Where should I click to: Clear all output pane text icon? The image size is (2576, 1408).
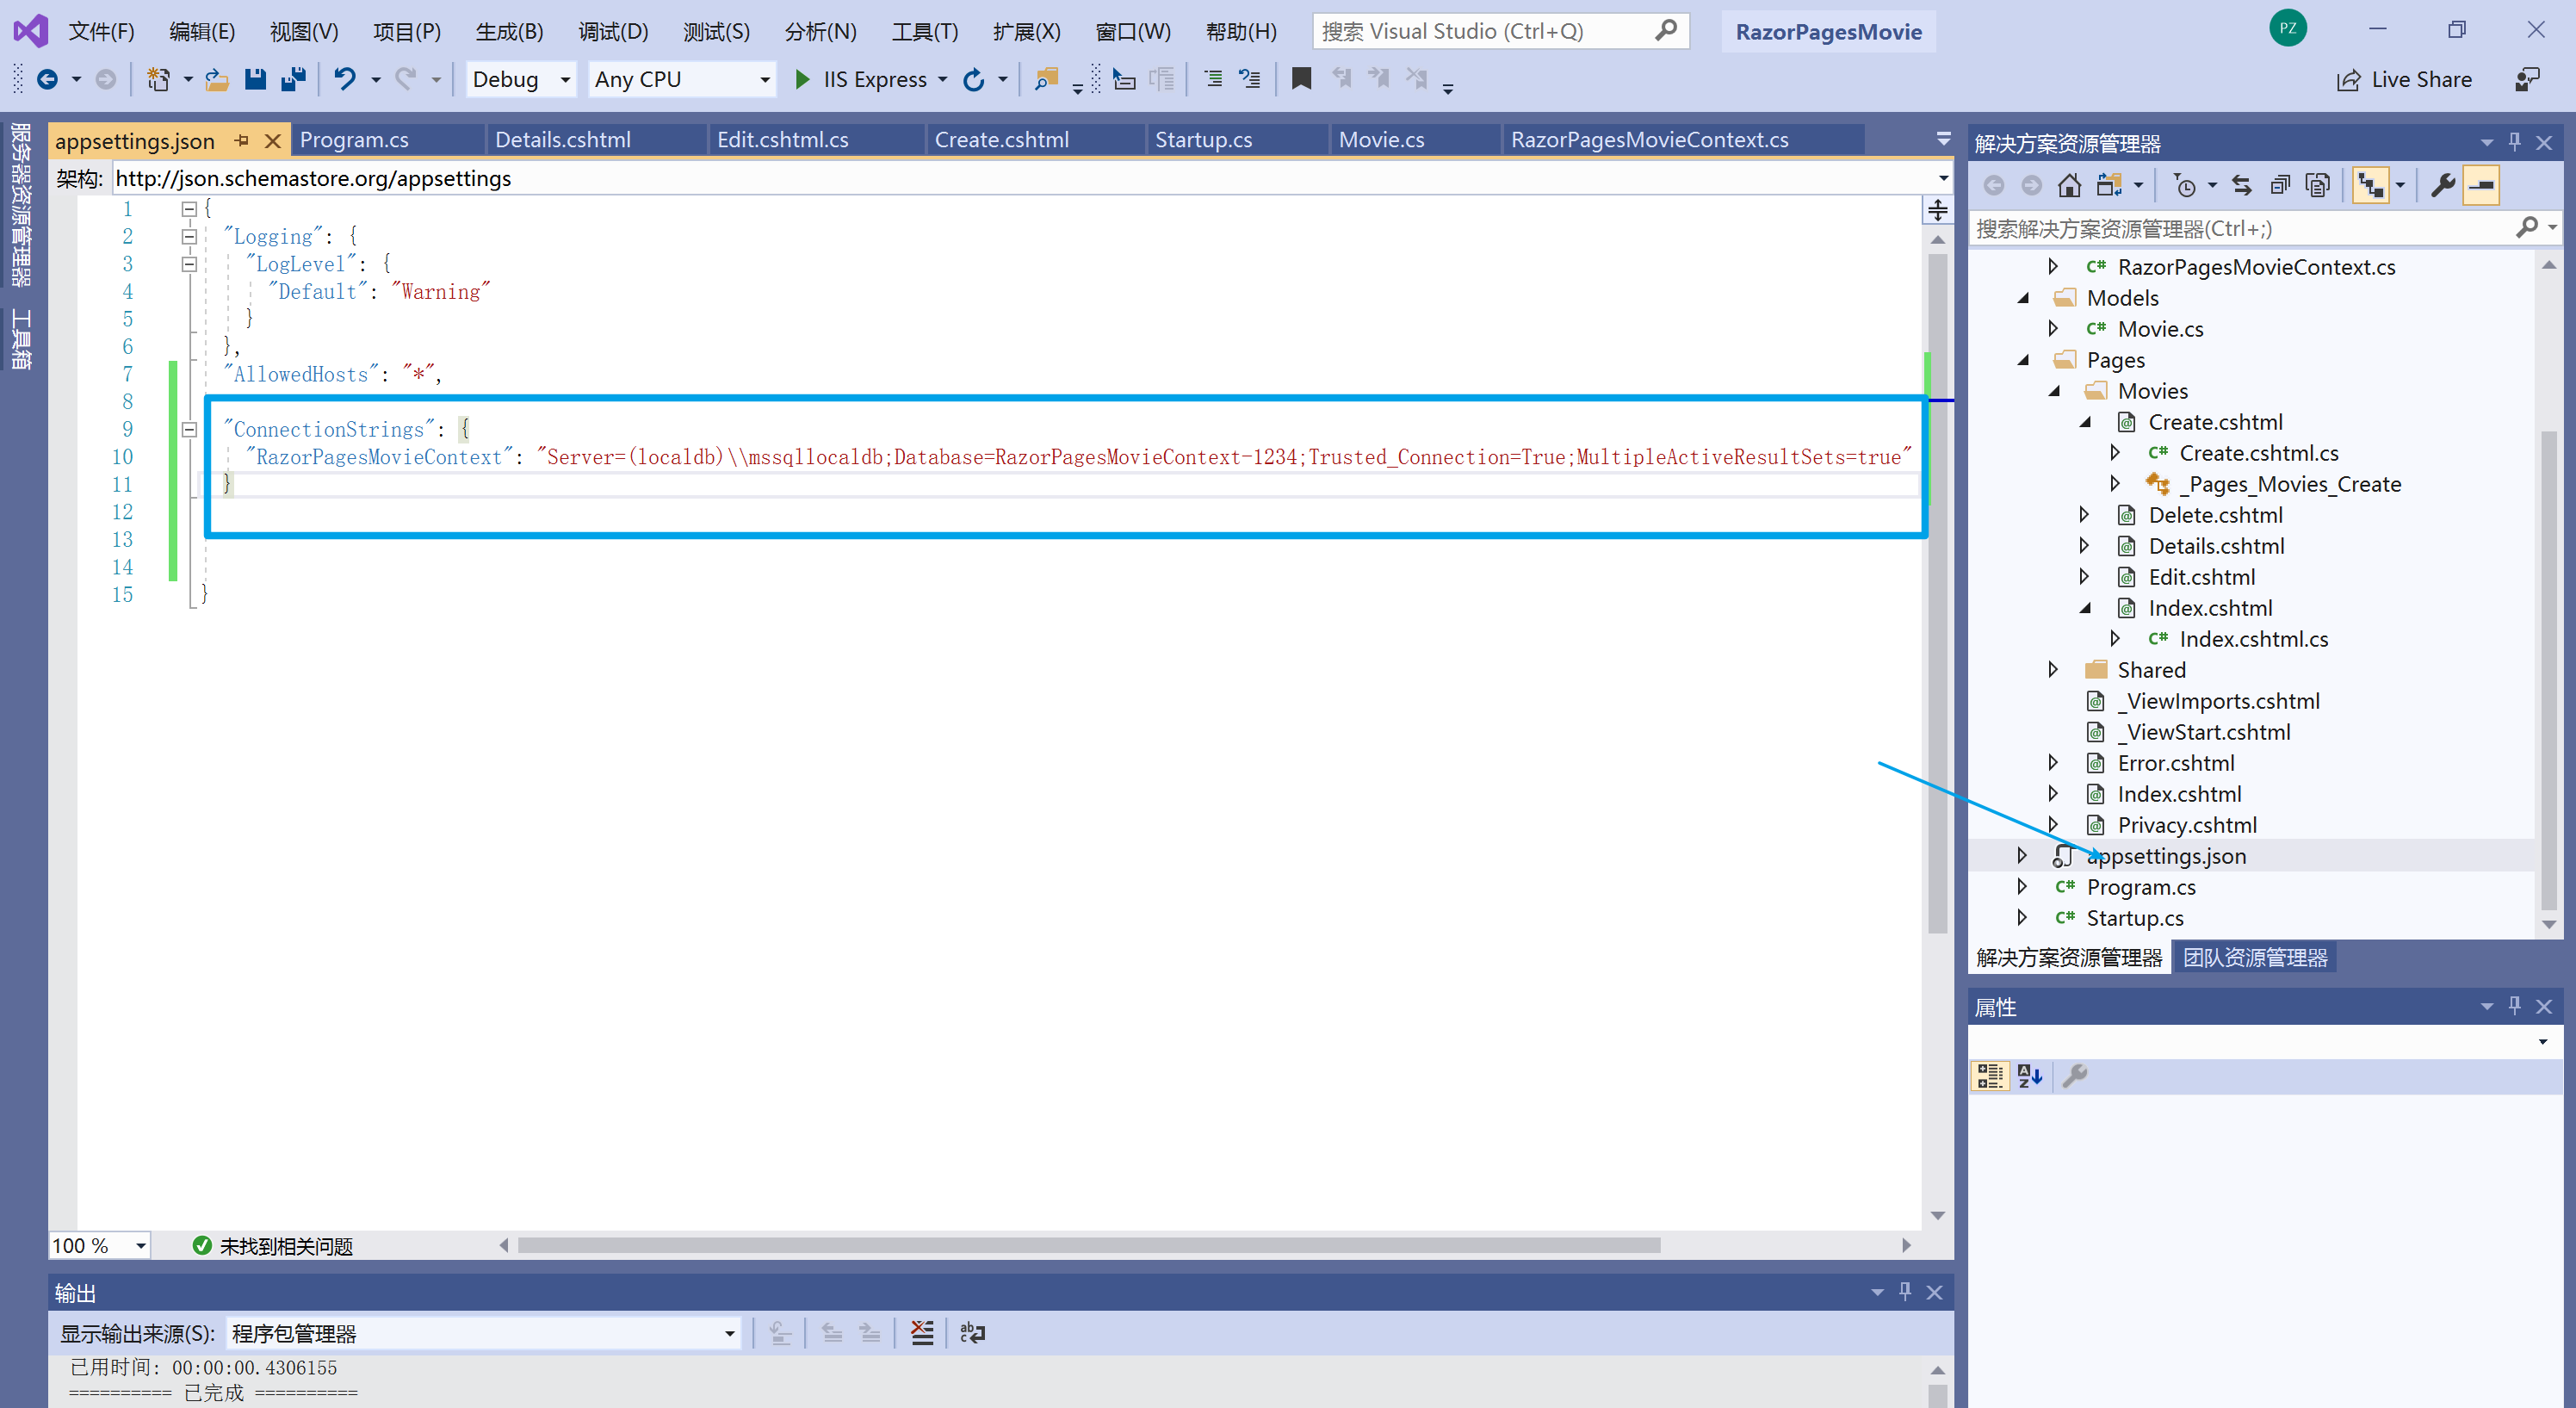pos(922,1333)
